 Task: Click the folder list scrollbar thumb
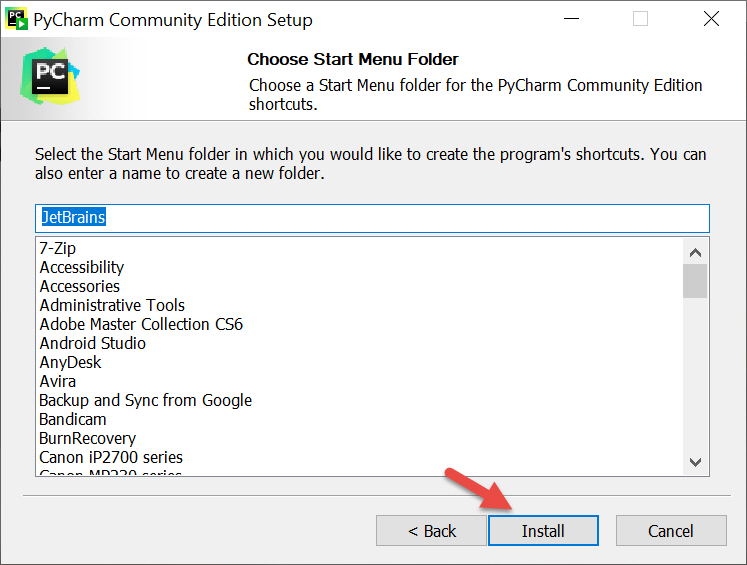coord(695,281)
